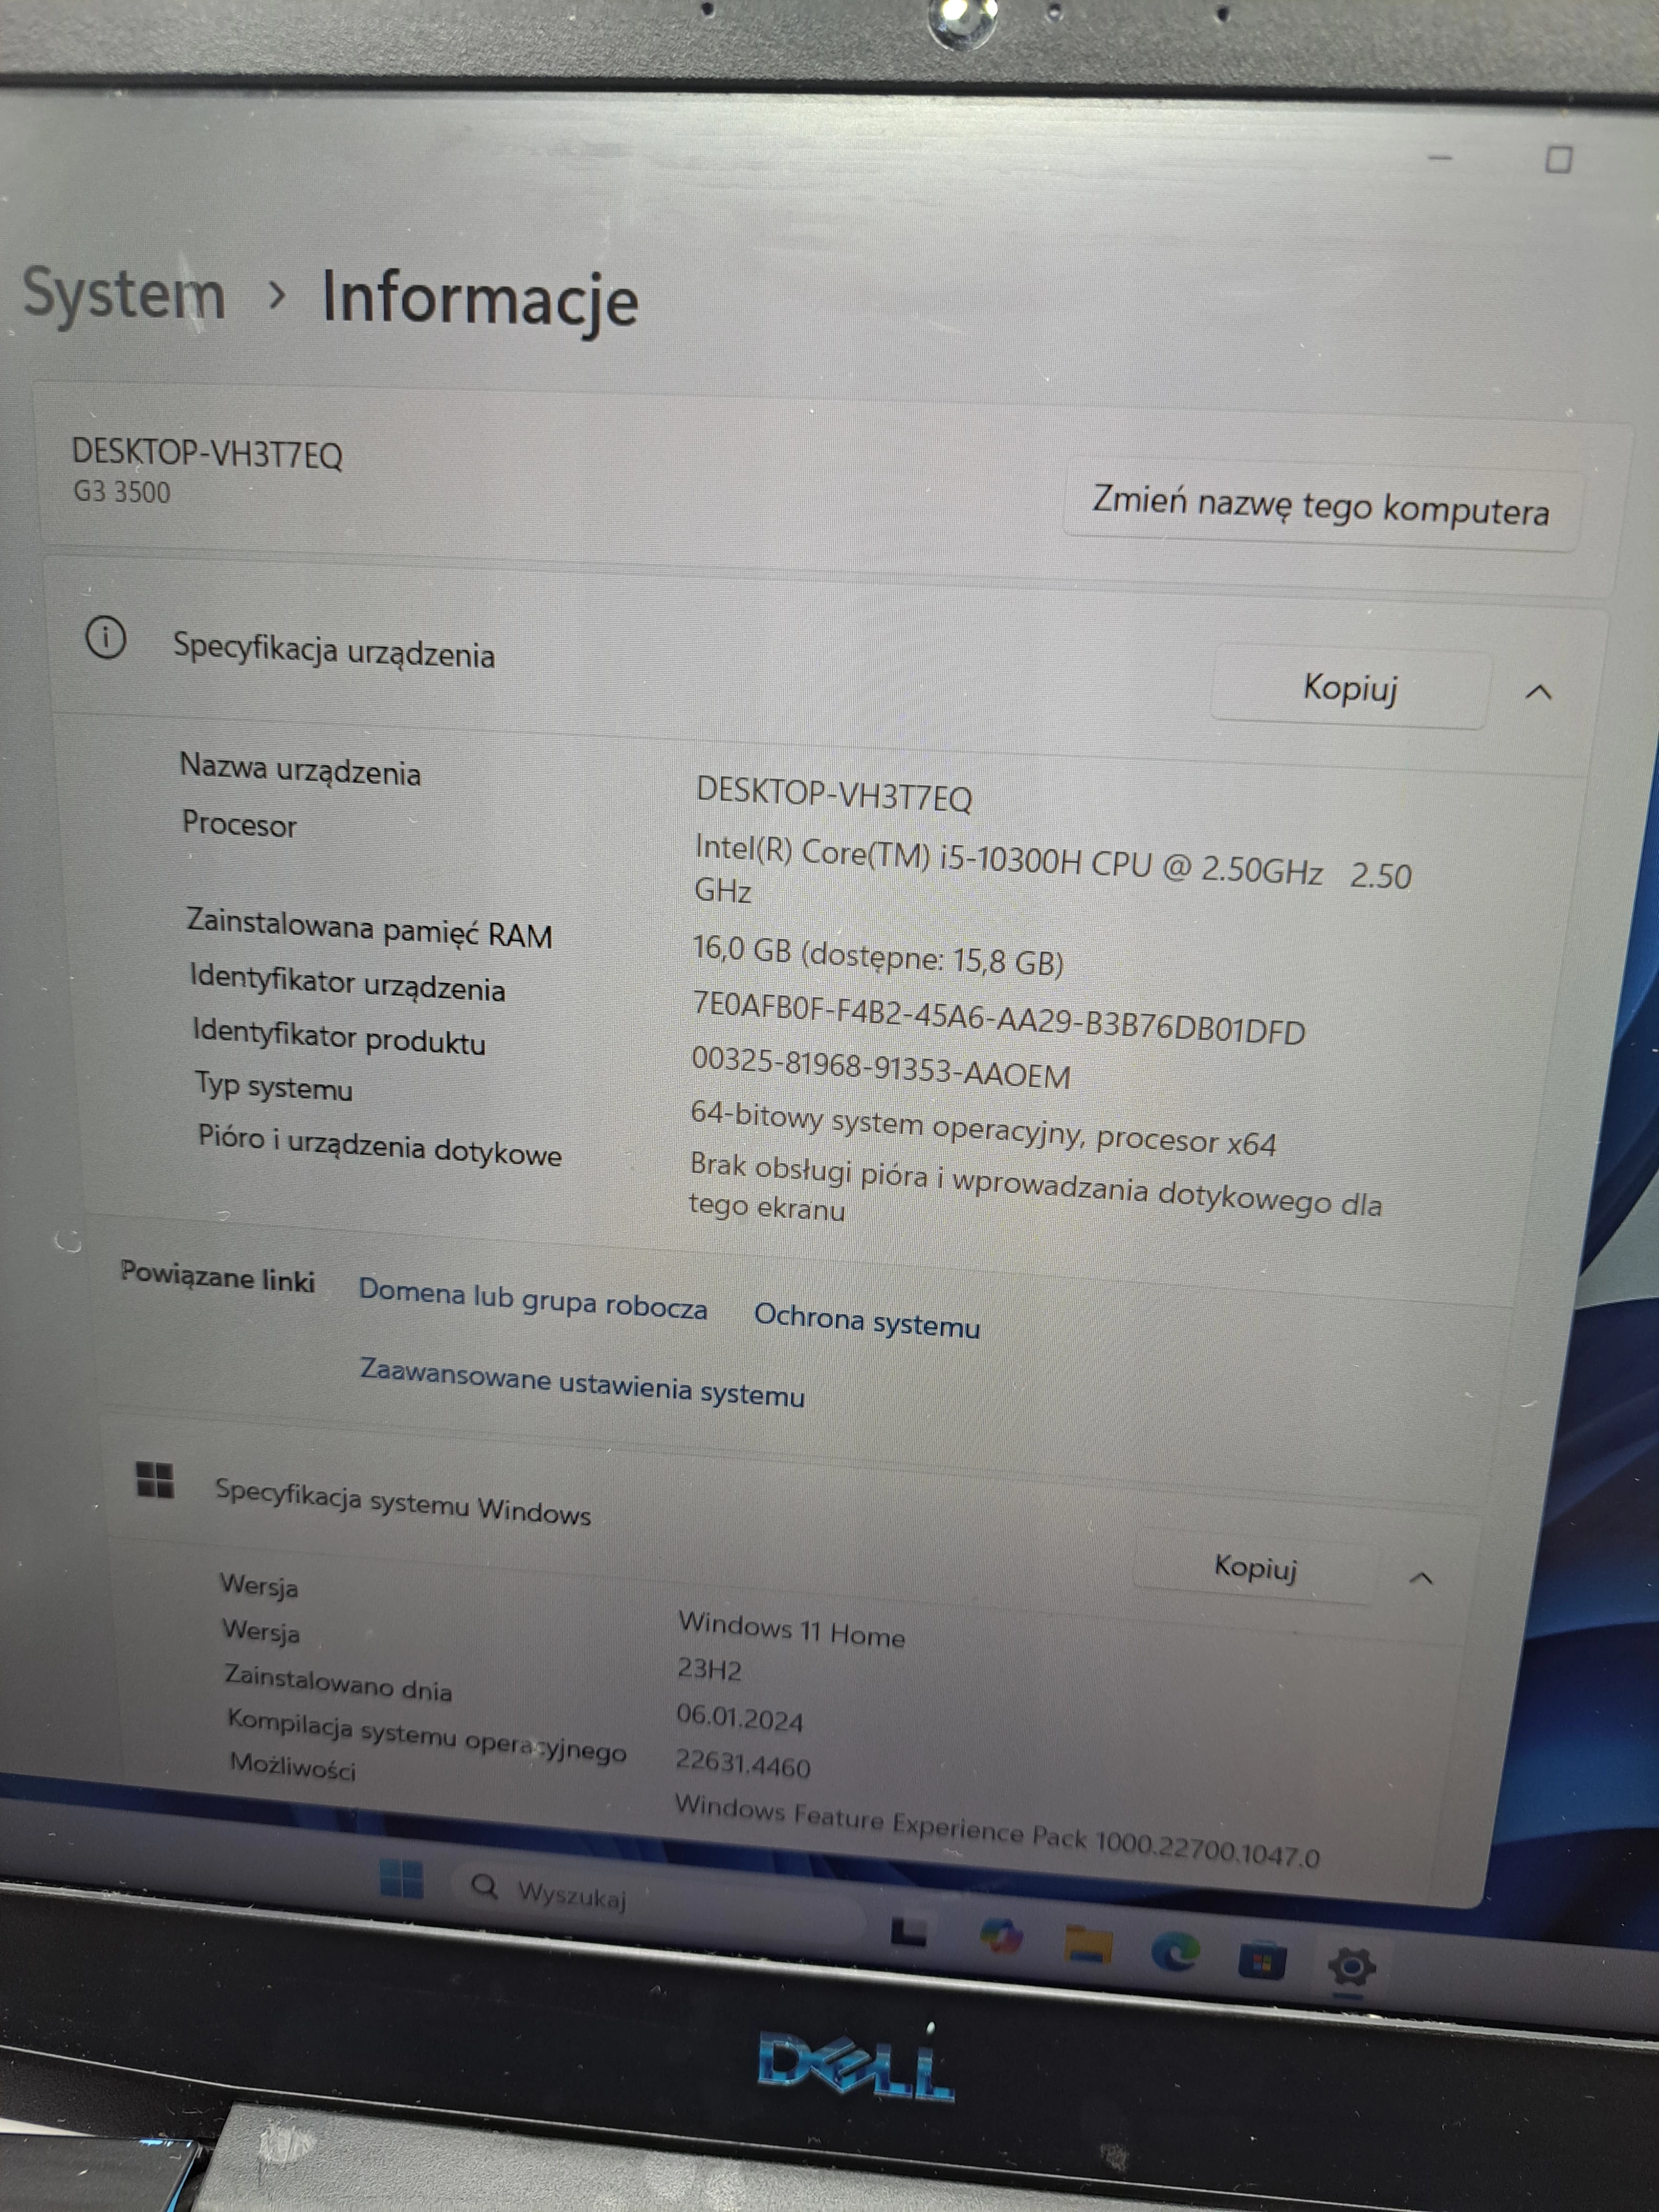Copy Windows specifications with Kopiuj
This screenshot has height=2212, width=1659.
click(1255, 1567)
